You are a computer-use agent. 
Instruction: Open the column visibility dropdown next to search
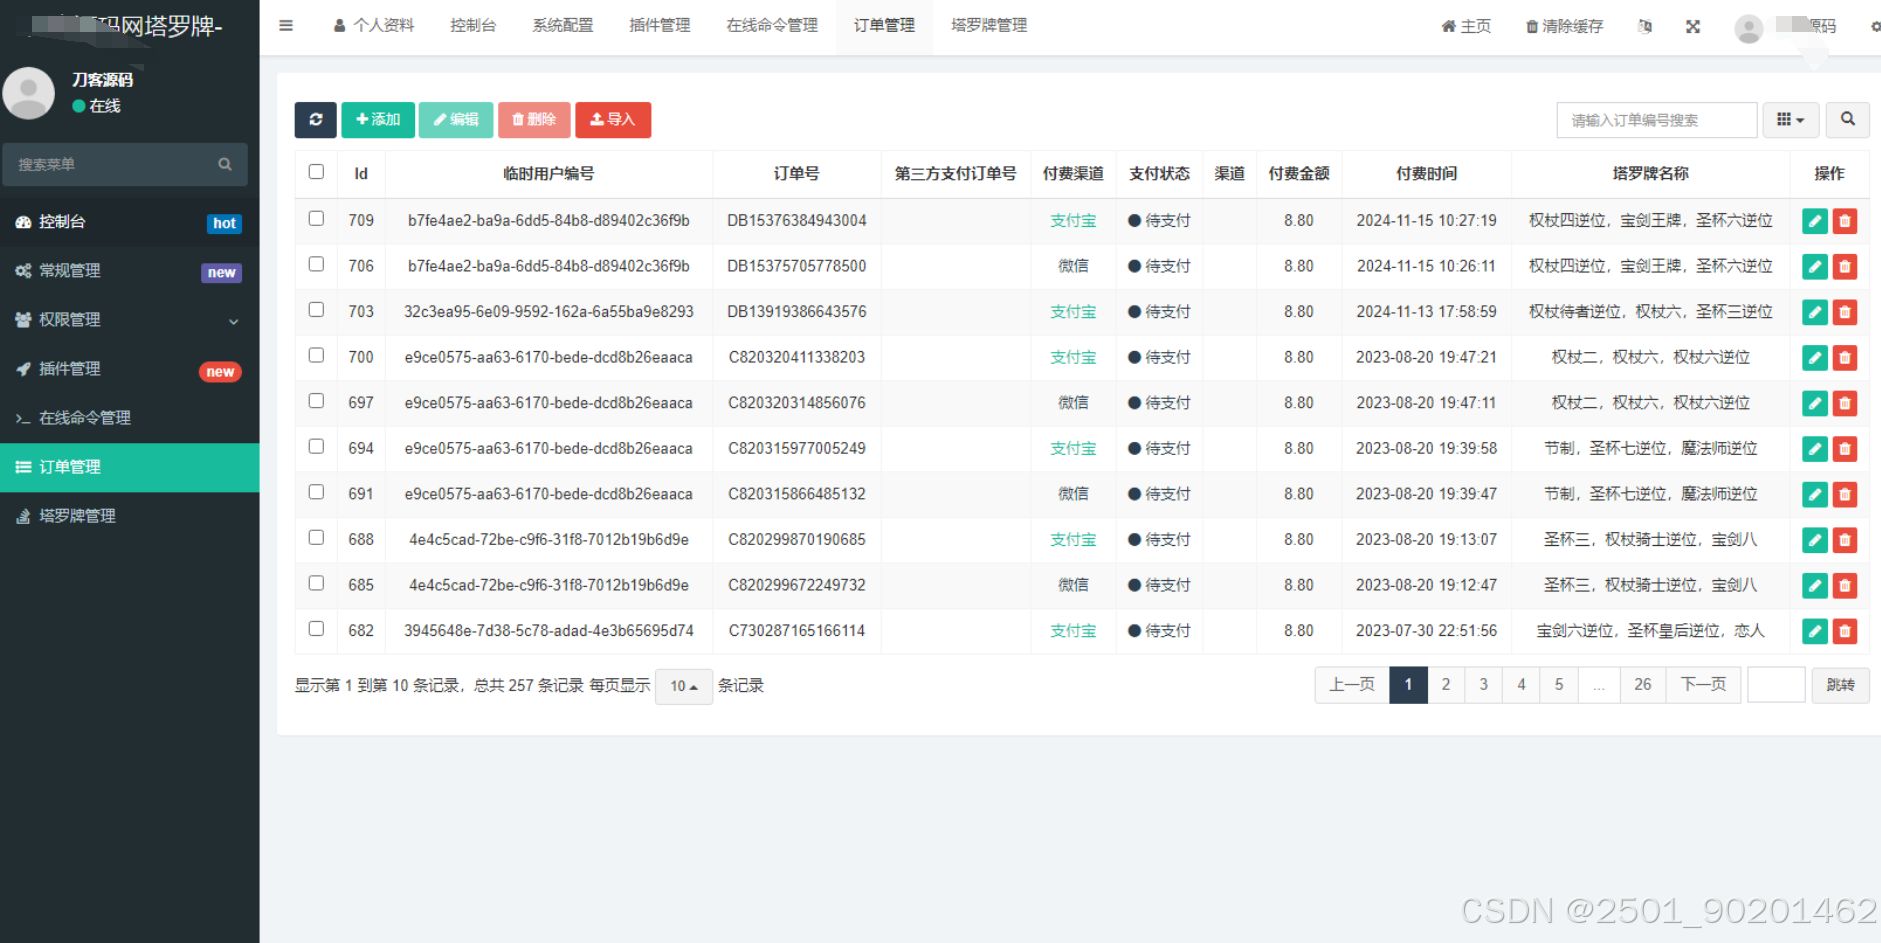(1790, 120)
